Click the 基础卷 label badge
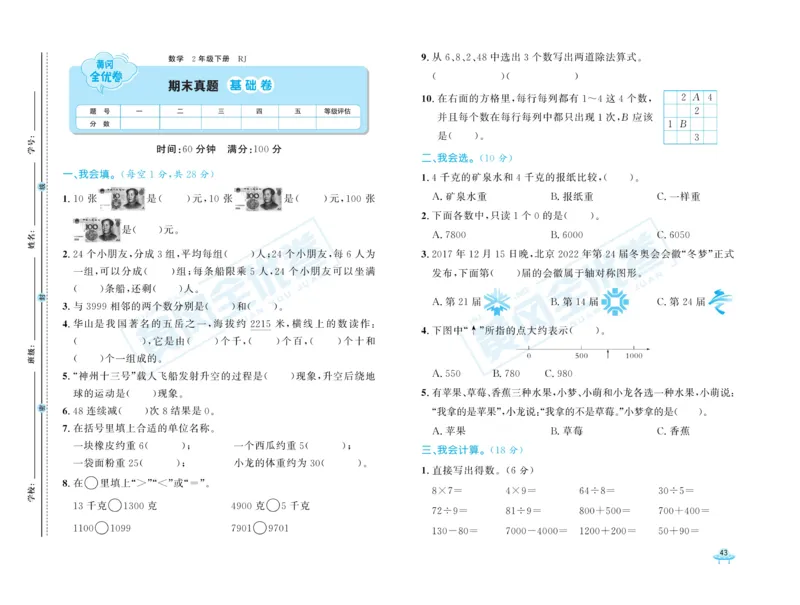Image resolution: width=800 pixels, height=605 pixels. [252, 85]
